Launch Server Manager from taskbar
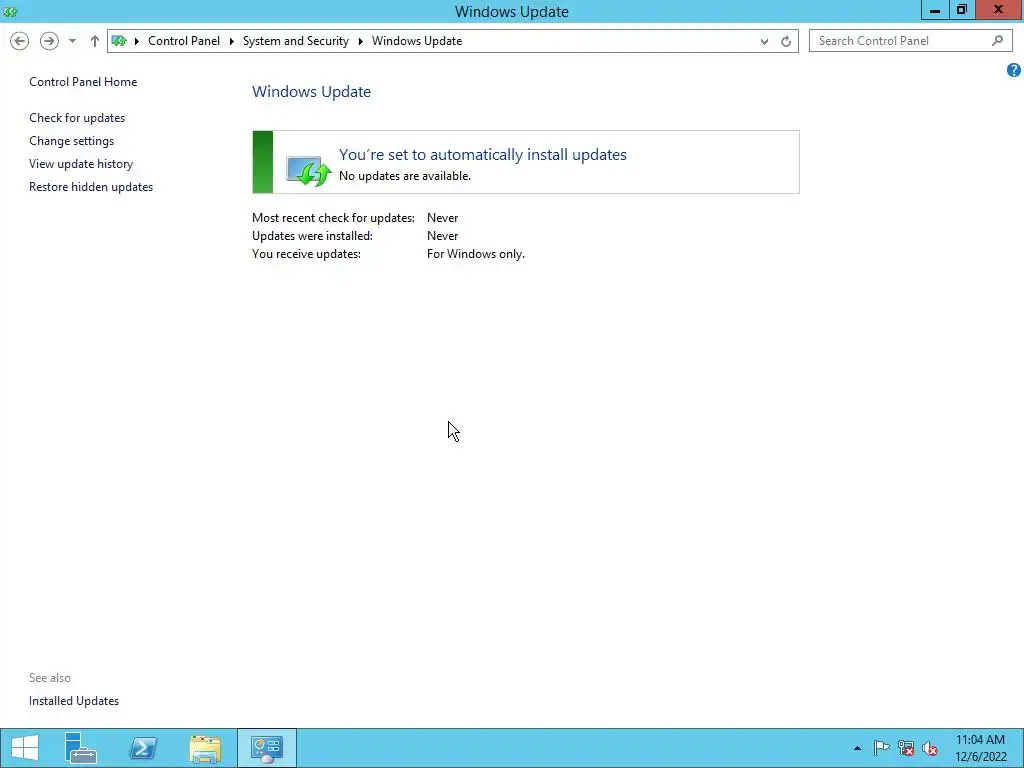This screenshot has width=1024, height=768. point(81,748)
